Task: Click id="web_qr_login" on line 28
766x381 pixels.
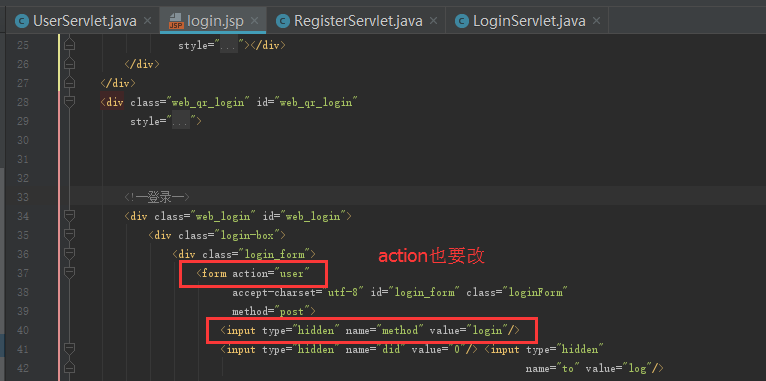Action: [308, 102]
